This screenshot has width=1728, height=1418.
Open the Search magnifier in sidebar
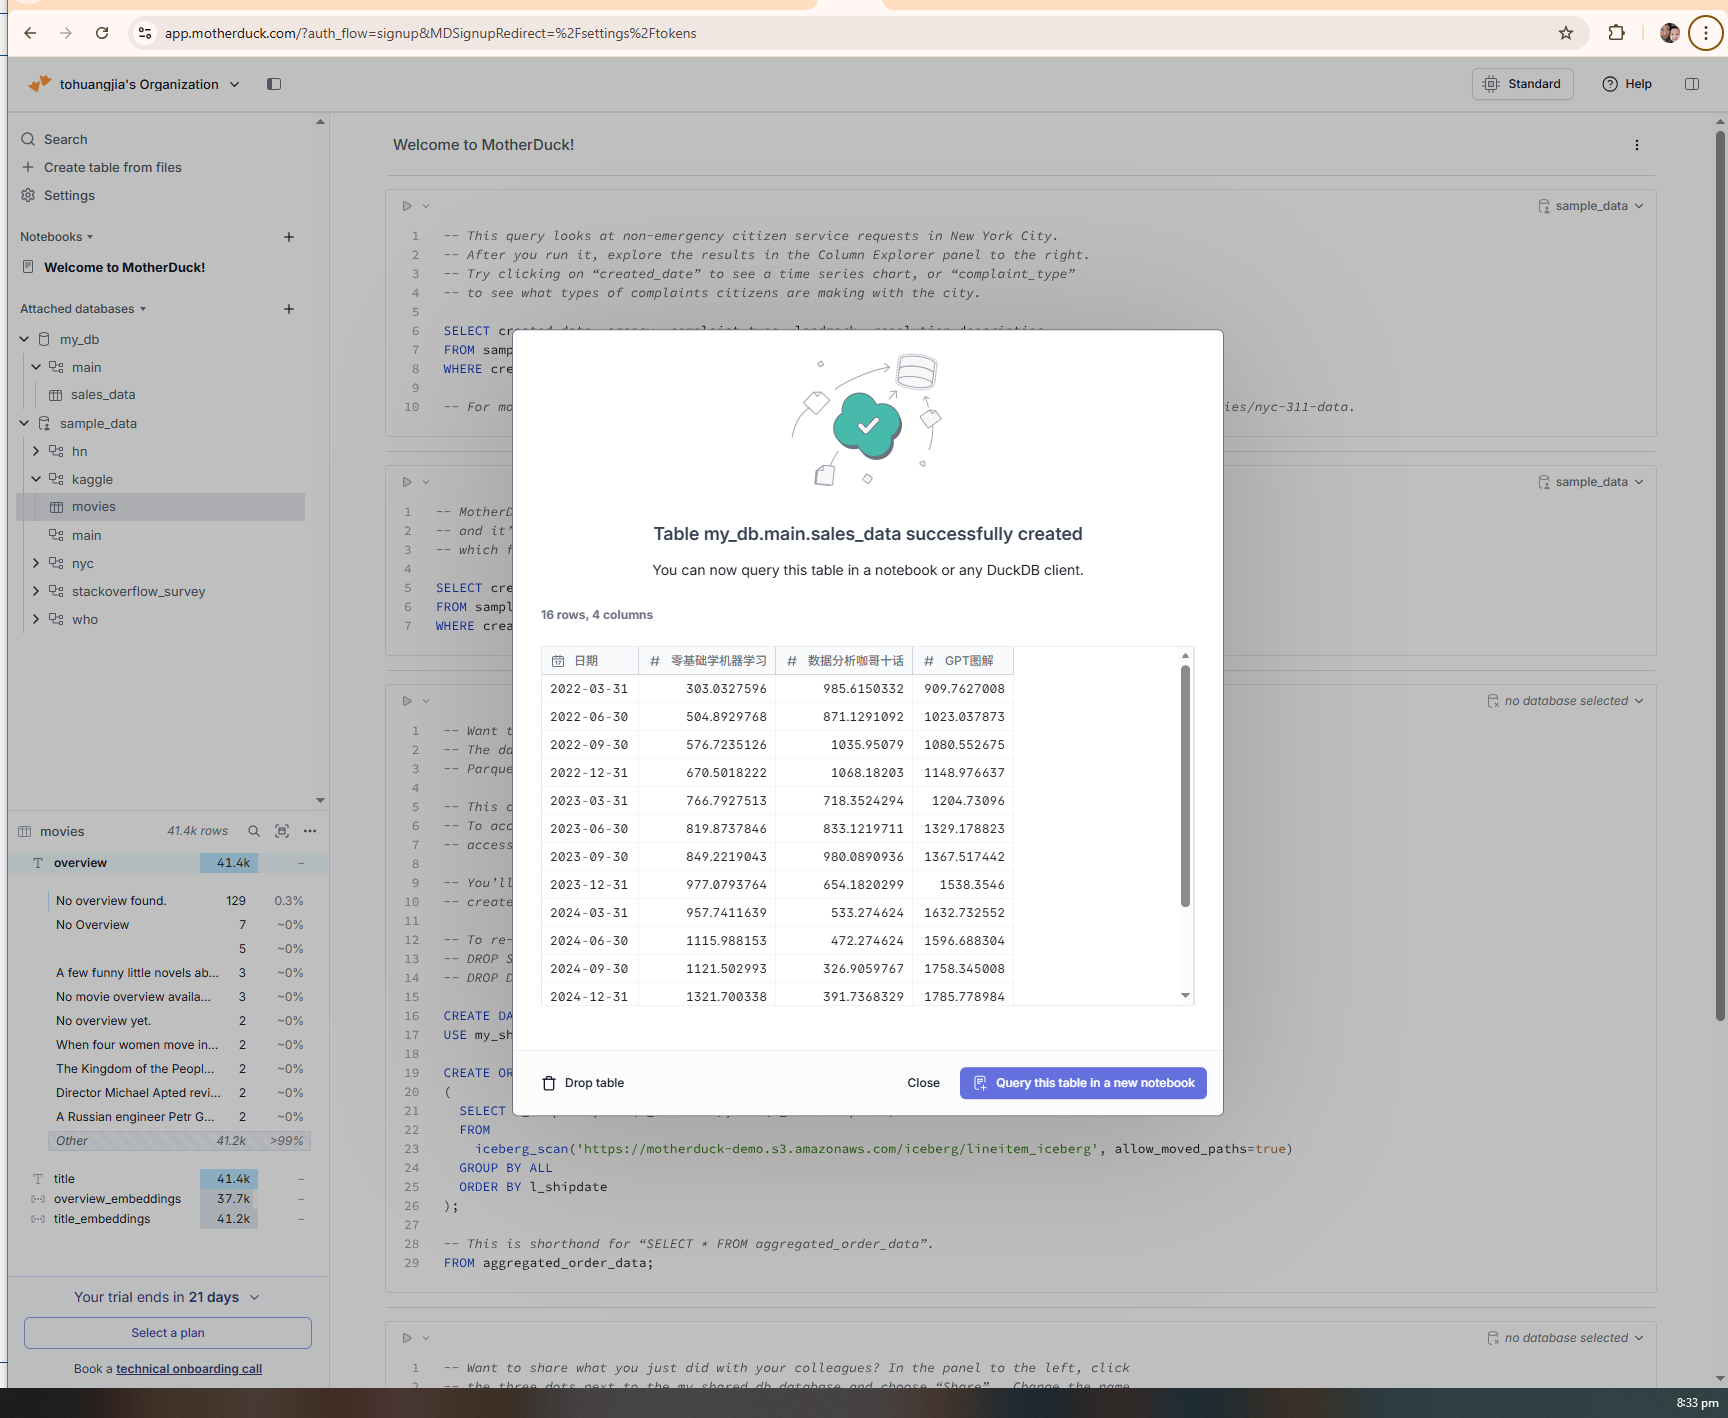click(x=28, y=139)
